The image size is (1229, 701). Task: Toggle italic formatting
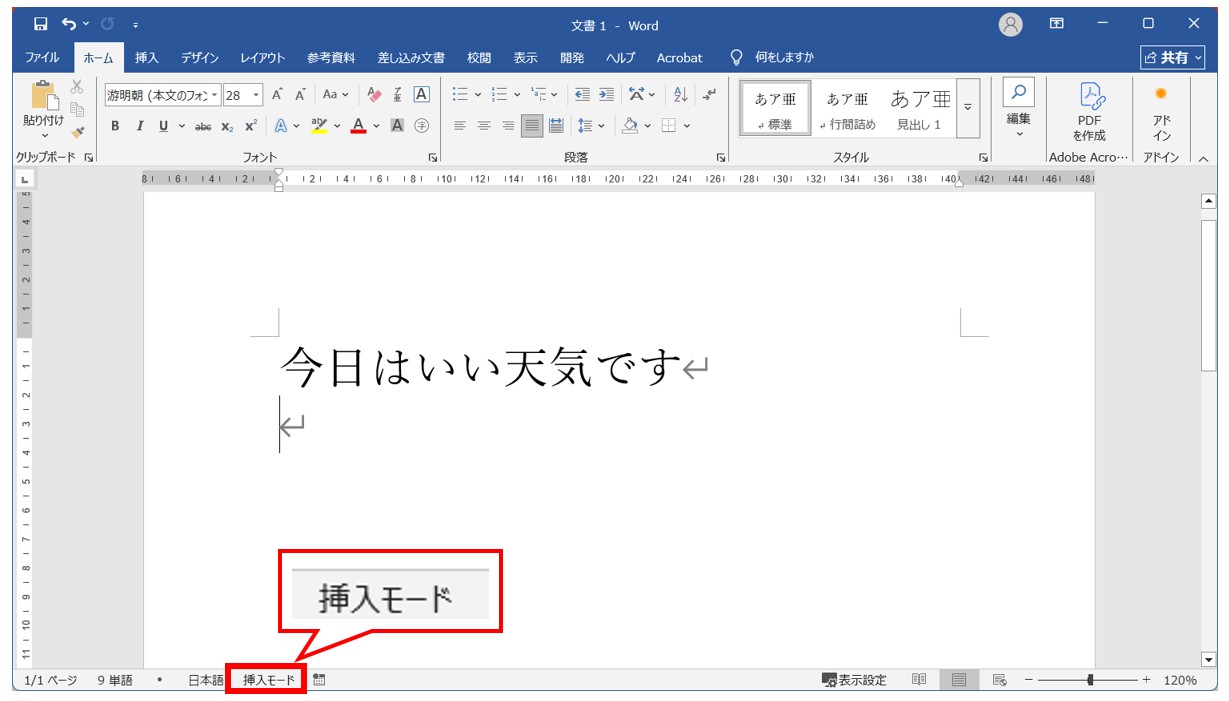tap(139, 126)
